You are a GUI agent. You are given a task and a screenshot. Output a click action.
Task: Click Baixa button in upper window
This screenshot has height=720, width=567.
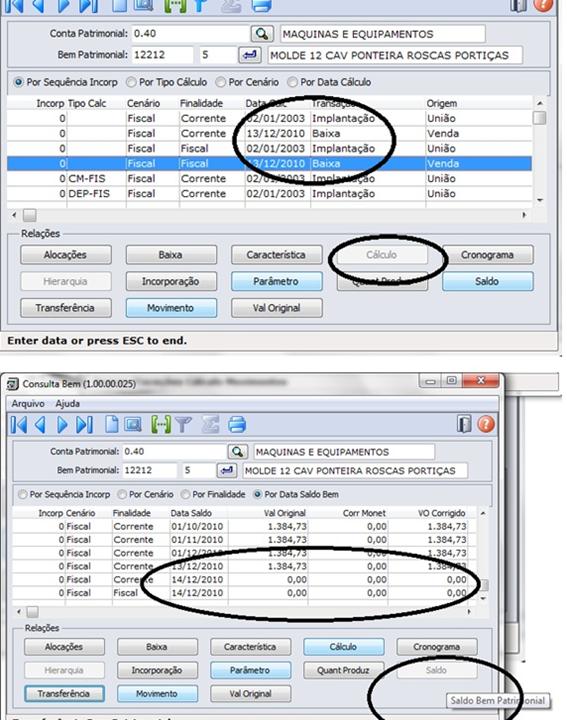coord(171,255)
